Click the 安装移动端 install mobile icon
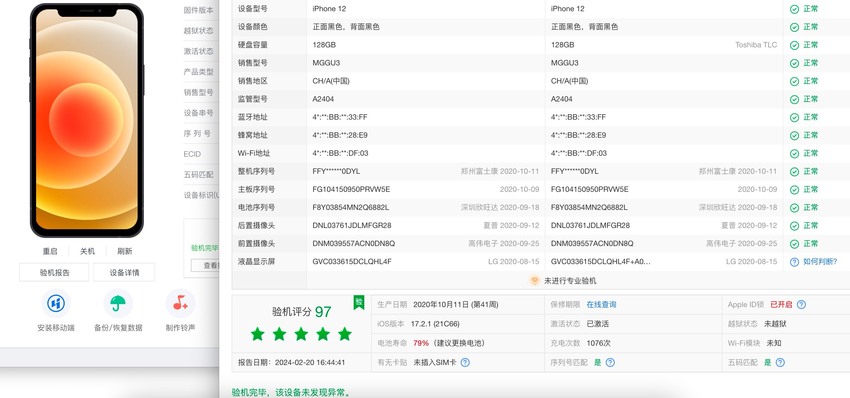Image resolution: width=850 pixels, height=398 pixels. [56, 303]
